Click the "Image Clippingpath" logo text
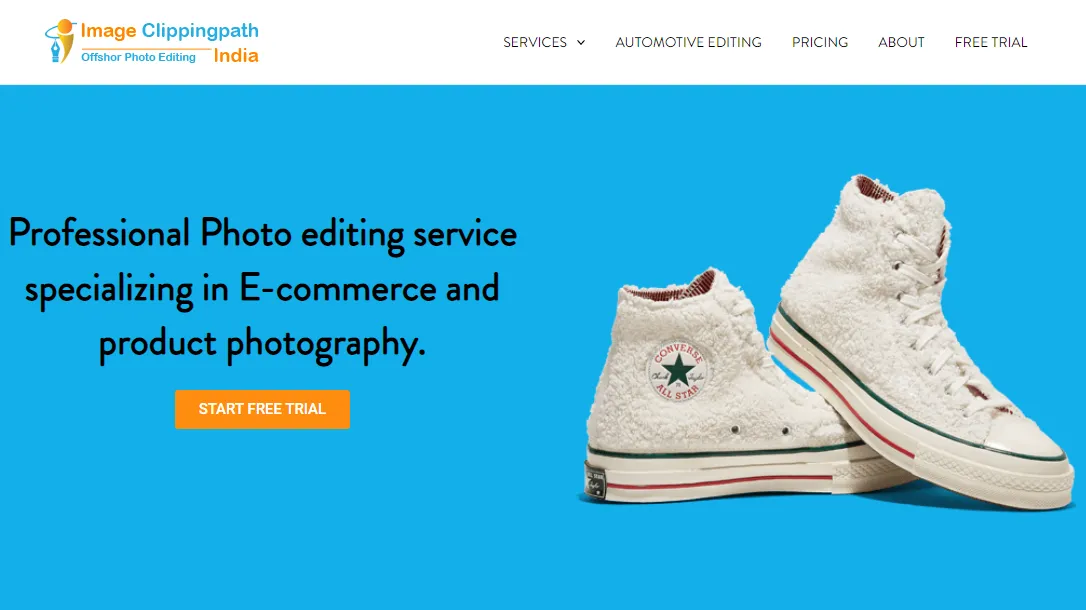This screenshot has width=1086, height=610. point(170,31)
